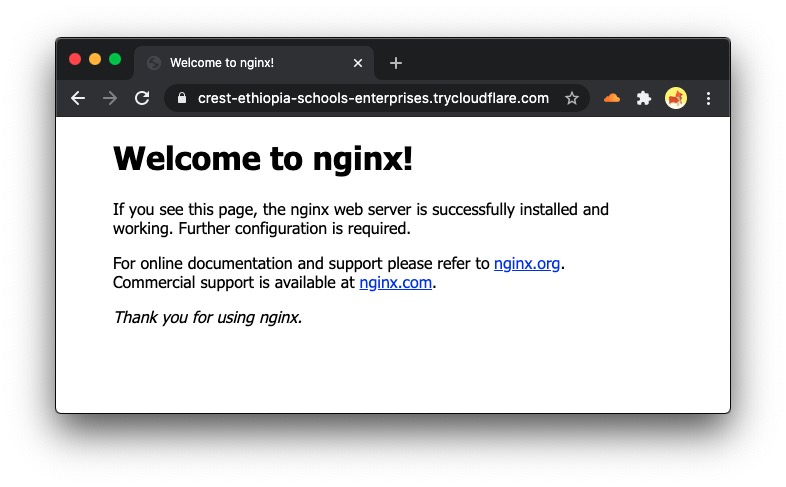Maximize the window with the green button
786x487 pixels.
(115, 59)
